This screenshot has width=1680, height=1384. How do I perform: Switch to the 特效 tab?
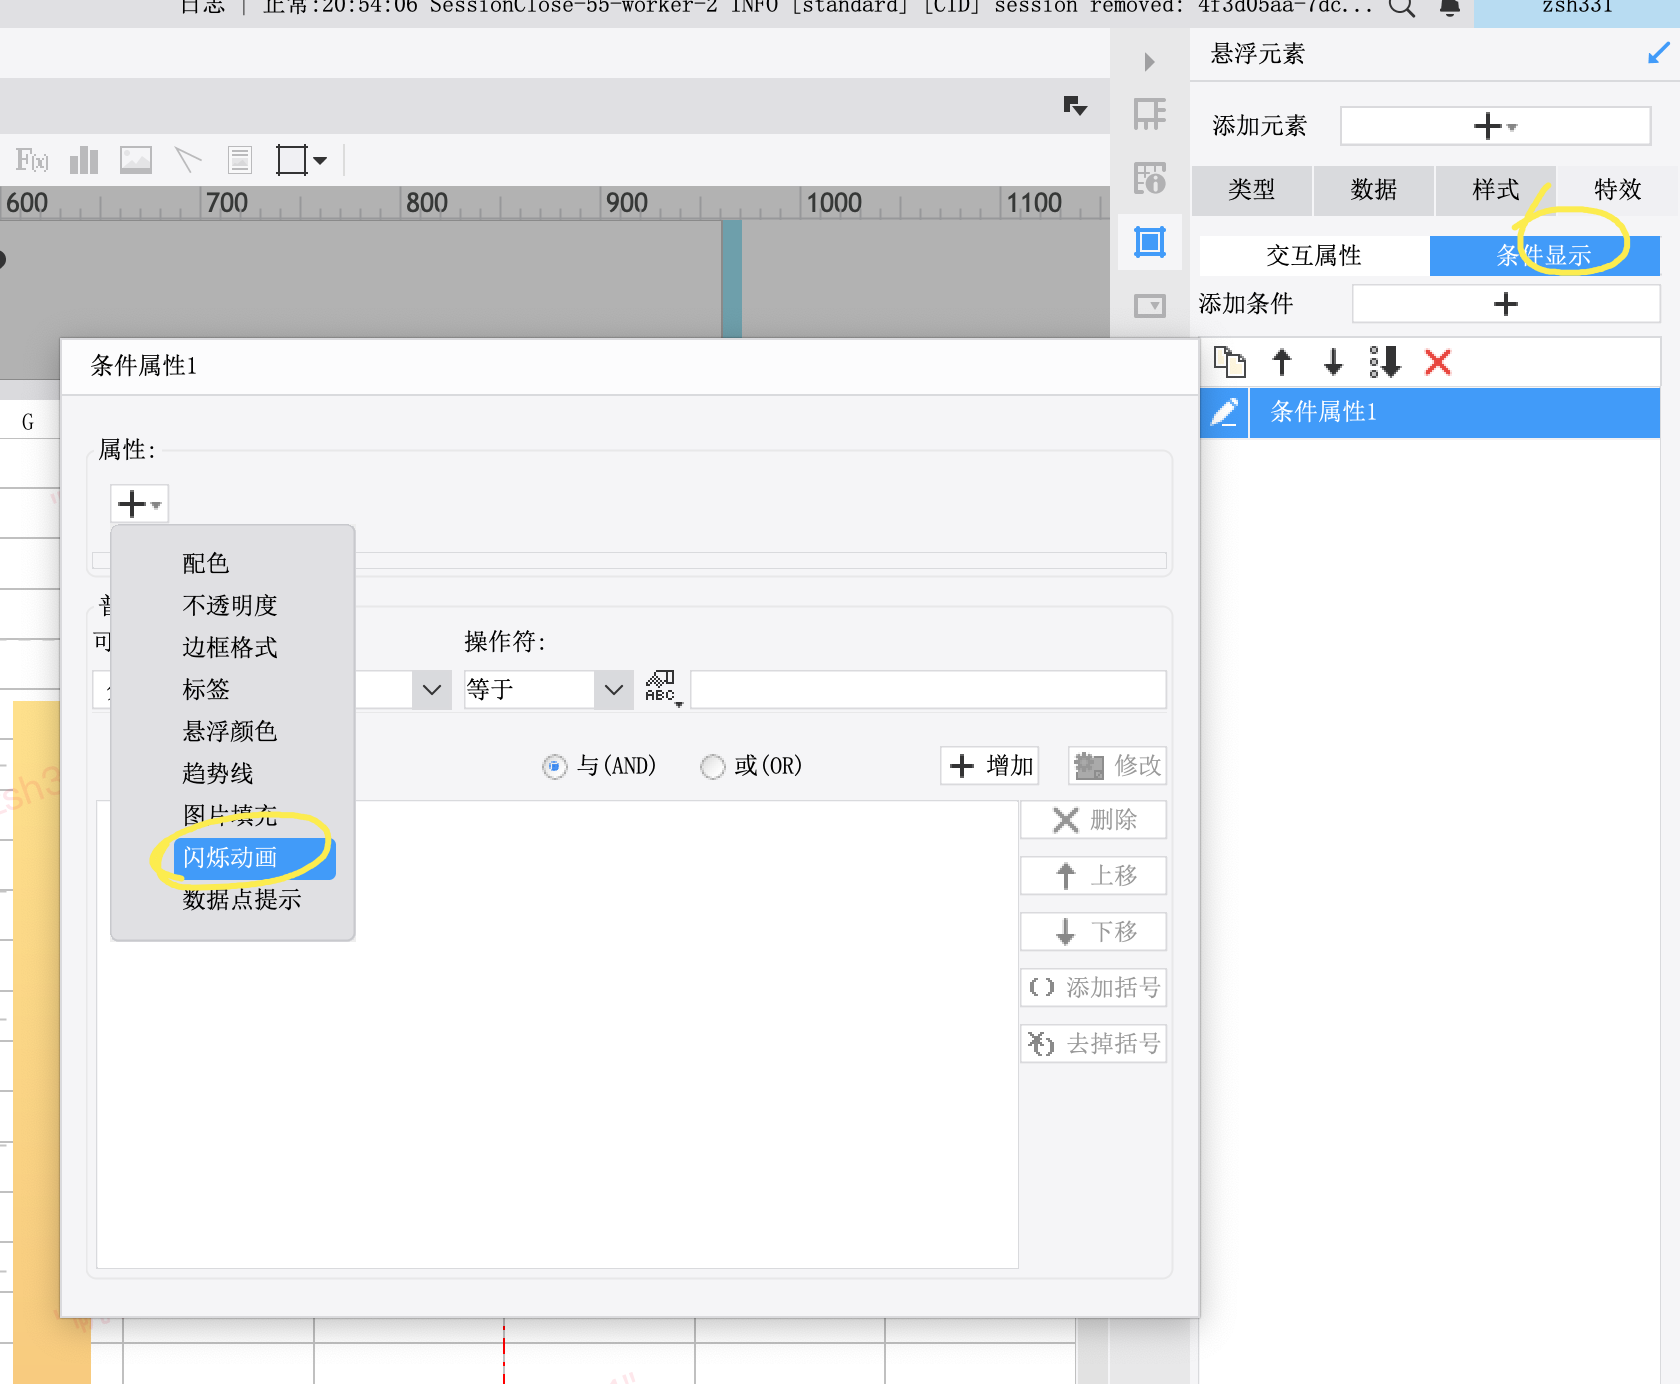tap(1617, 190)
